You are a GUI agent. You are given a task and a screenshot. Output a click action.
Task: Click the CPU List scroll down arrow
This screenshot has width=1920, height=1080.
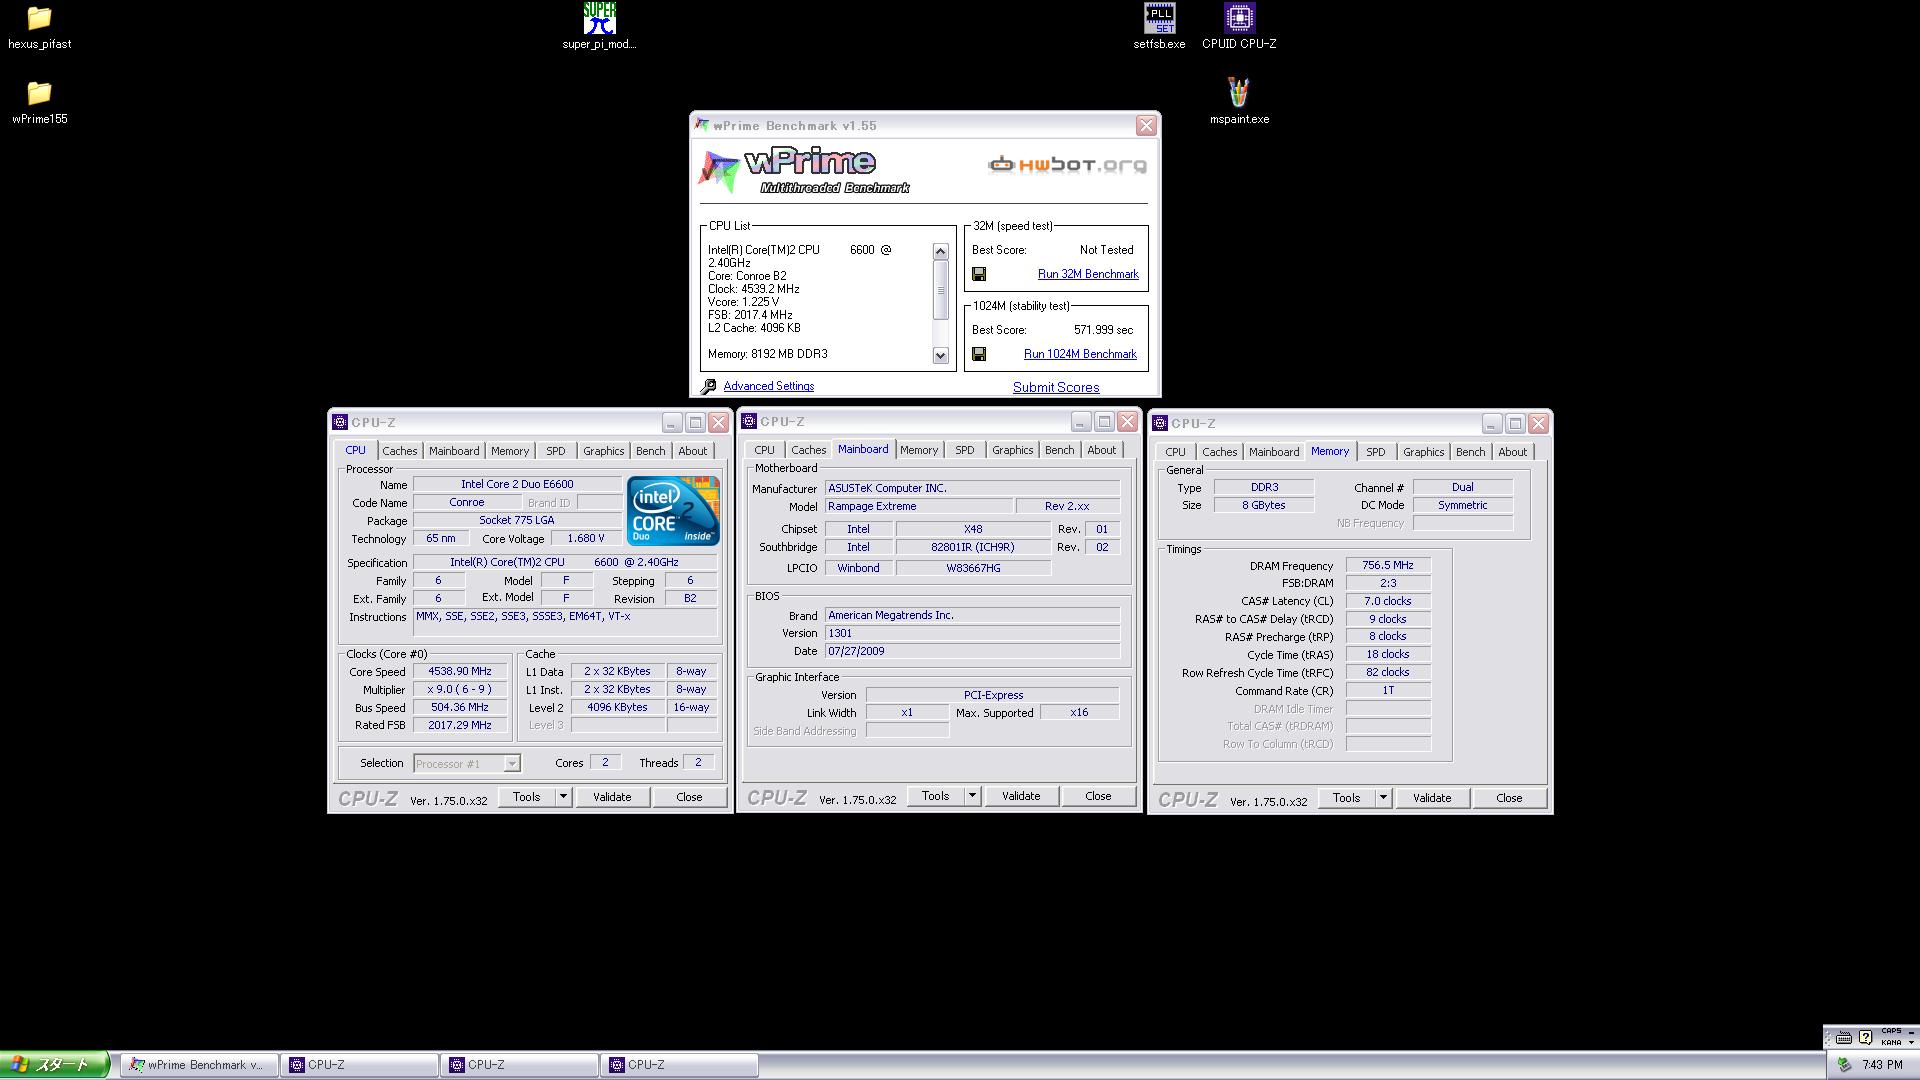coord(940,355)
